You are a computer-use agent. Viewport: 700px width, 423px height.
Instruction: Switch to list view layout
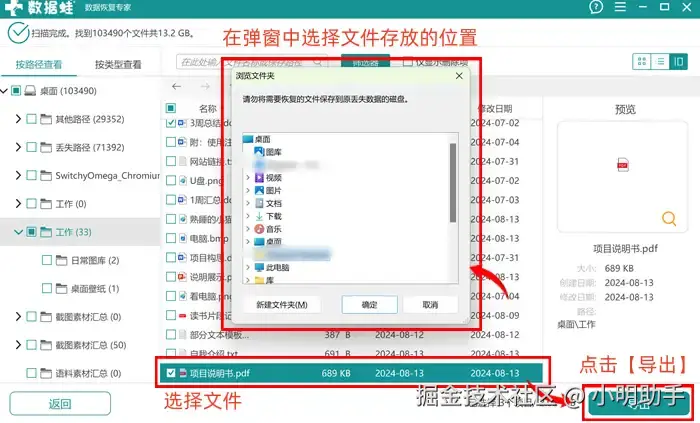pos(660,62)
